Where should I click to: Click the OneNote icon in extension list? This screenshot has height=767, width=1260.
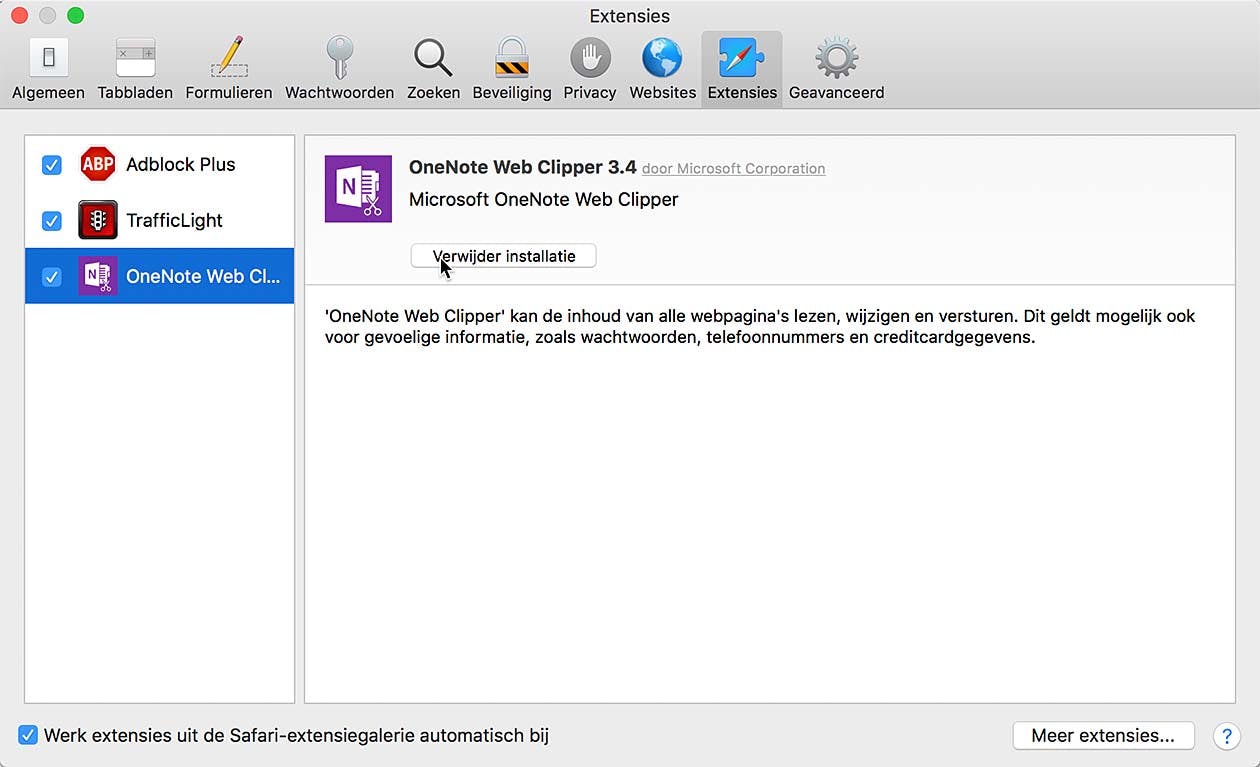pyautogui.click(x=98, y=276)
